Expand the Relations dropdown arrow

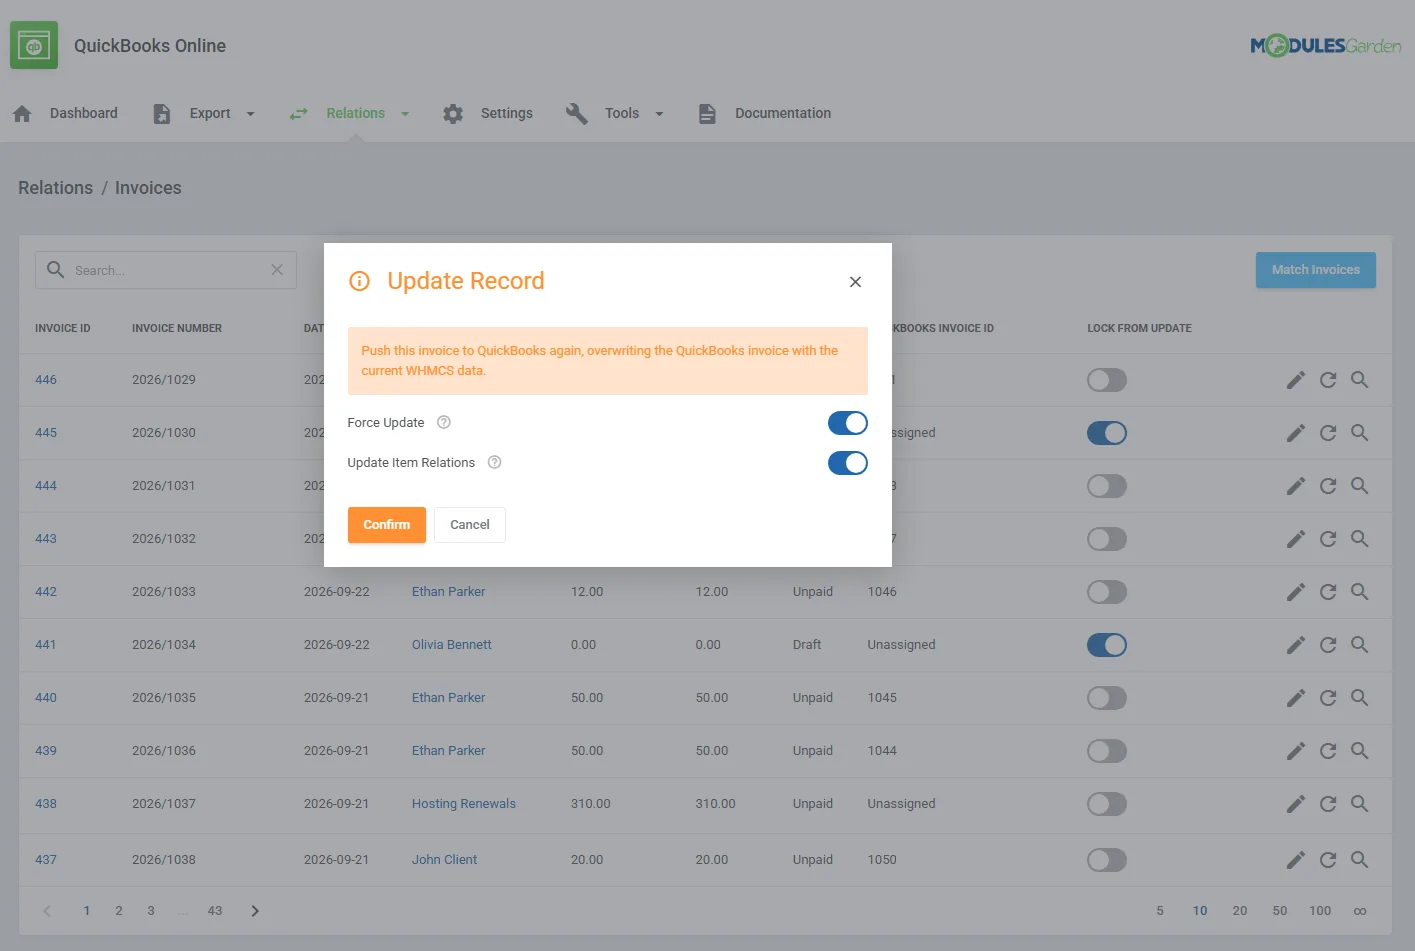tap(405, 114)
